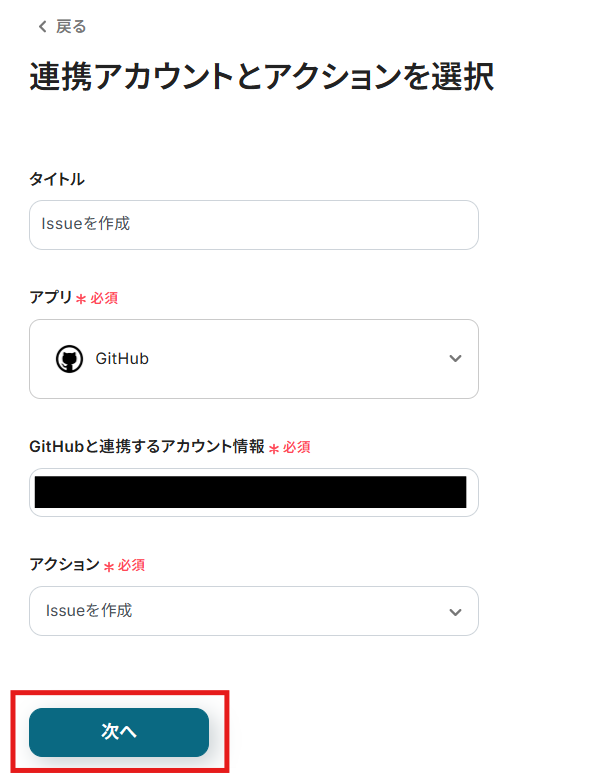Click the 連携アカウントとアクションを選択 heading
The image size is (602, 773).
pos(261,77)
